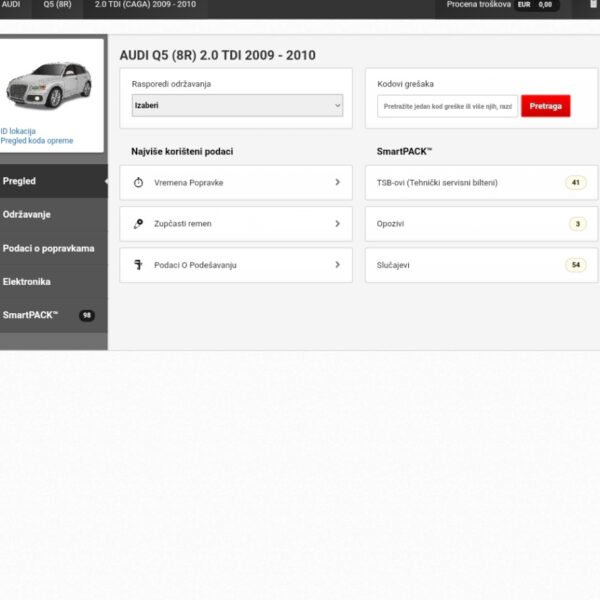This screenshot has height=600, width=600.
Task: Click the Audi Q5 vehicle thumbnail
Action: pyautogui.click(x=48, y=85)
